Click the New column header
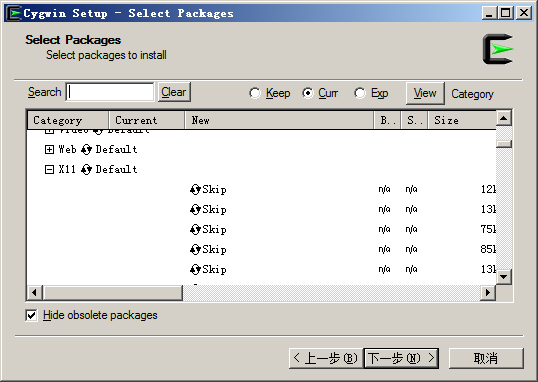The height and width of the screenshot is (382, 538). coord(279,120)
